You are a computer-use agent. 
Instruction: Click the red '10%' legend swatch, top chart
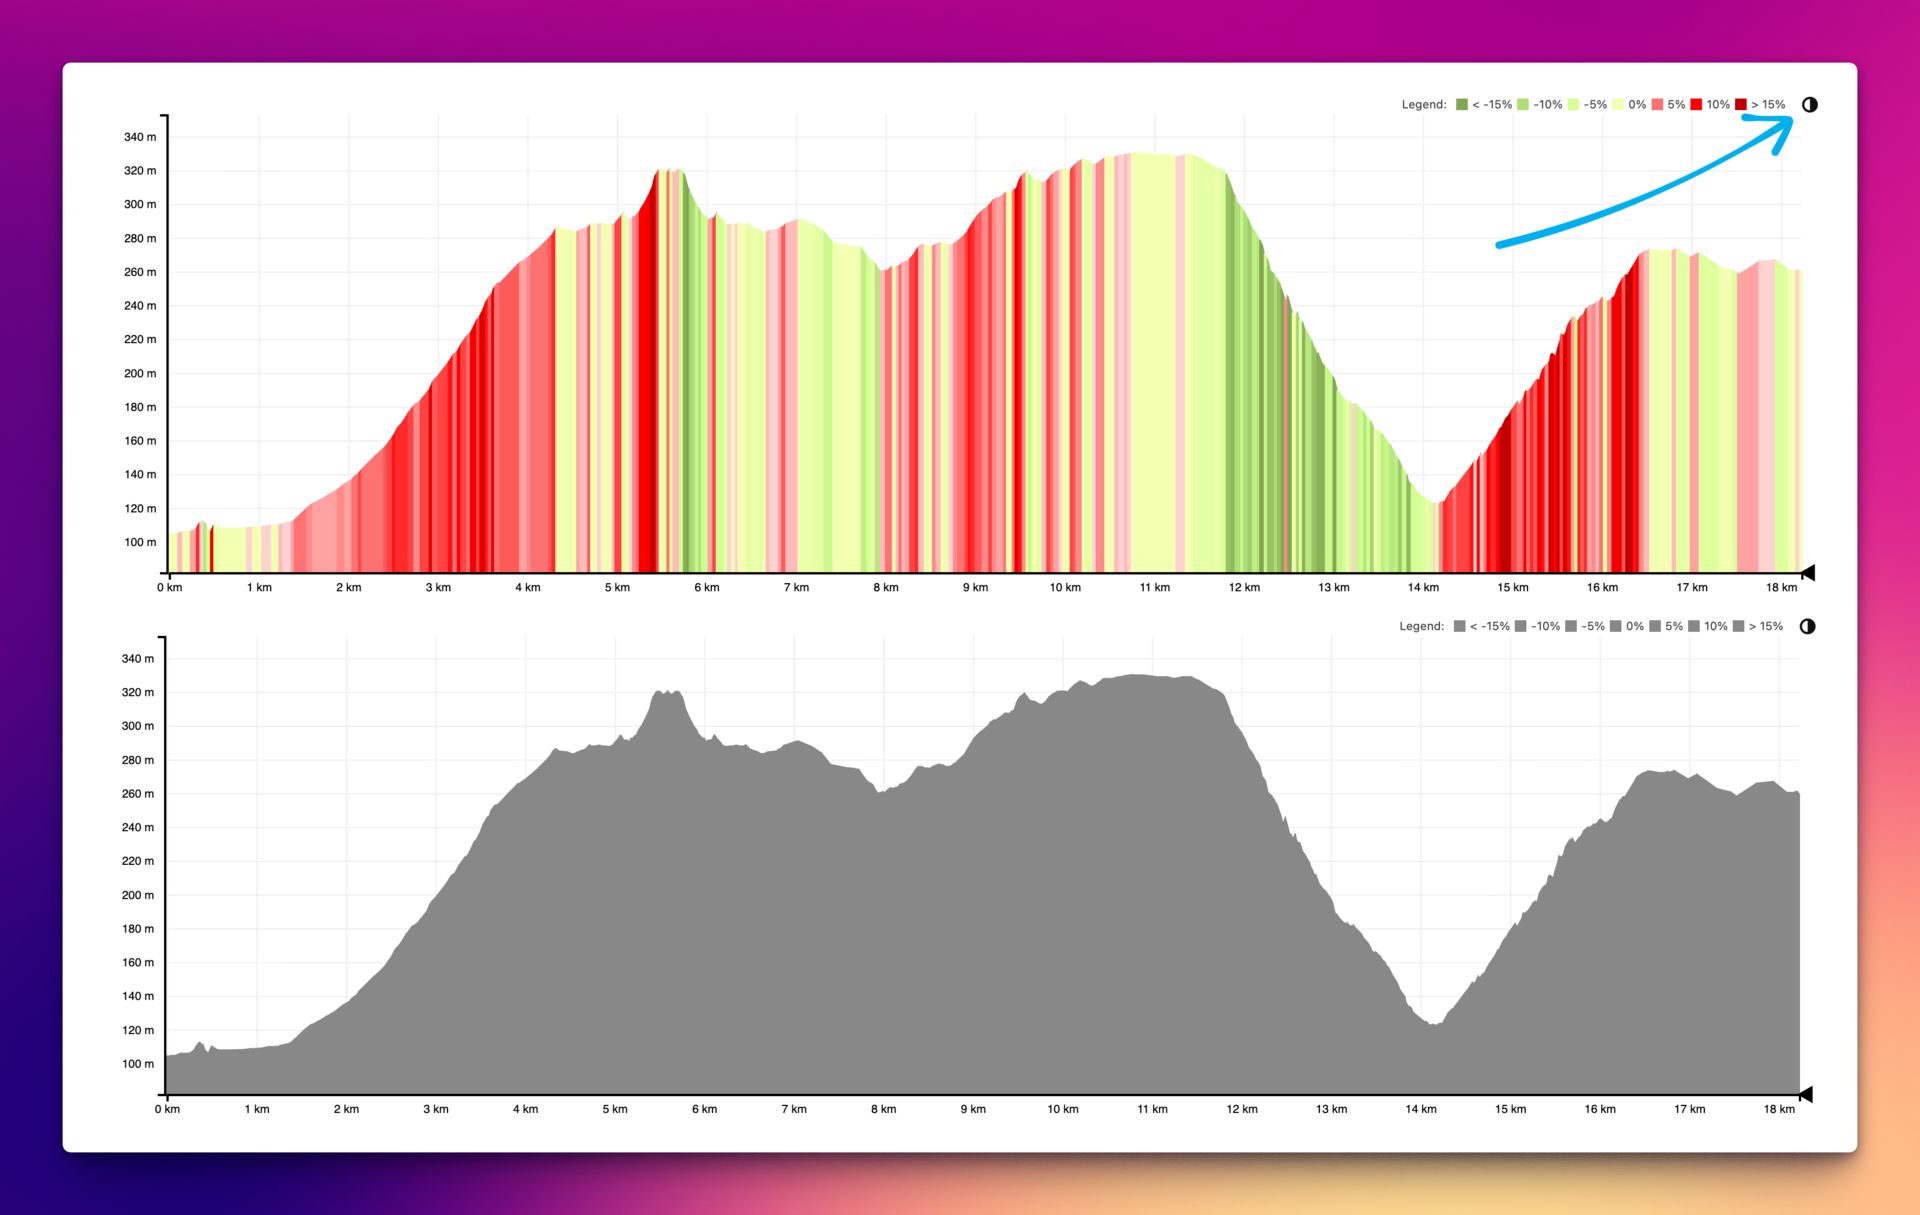click(1696, 105)
